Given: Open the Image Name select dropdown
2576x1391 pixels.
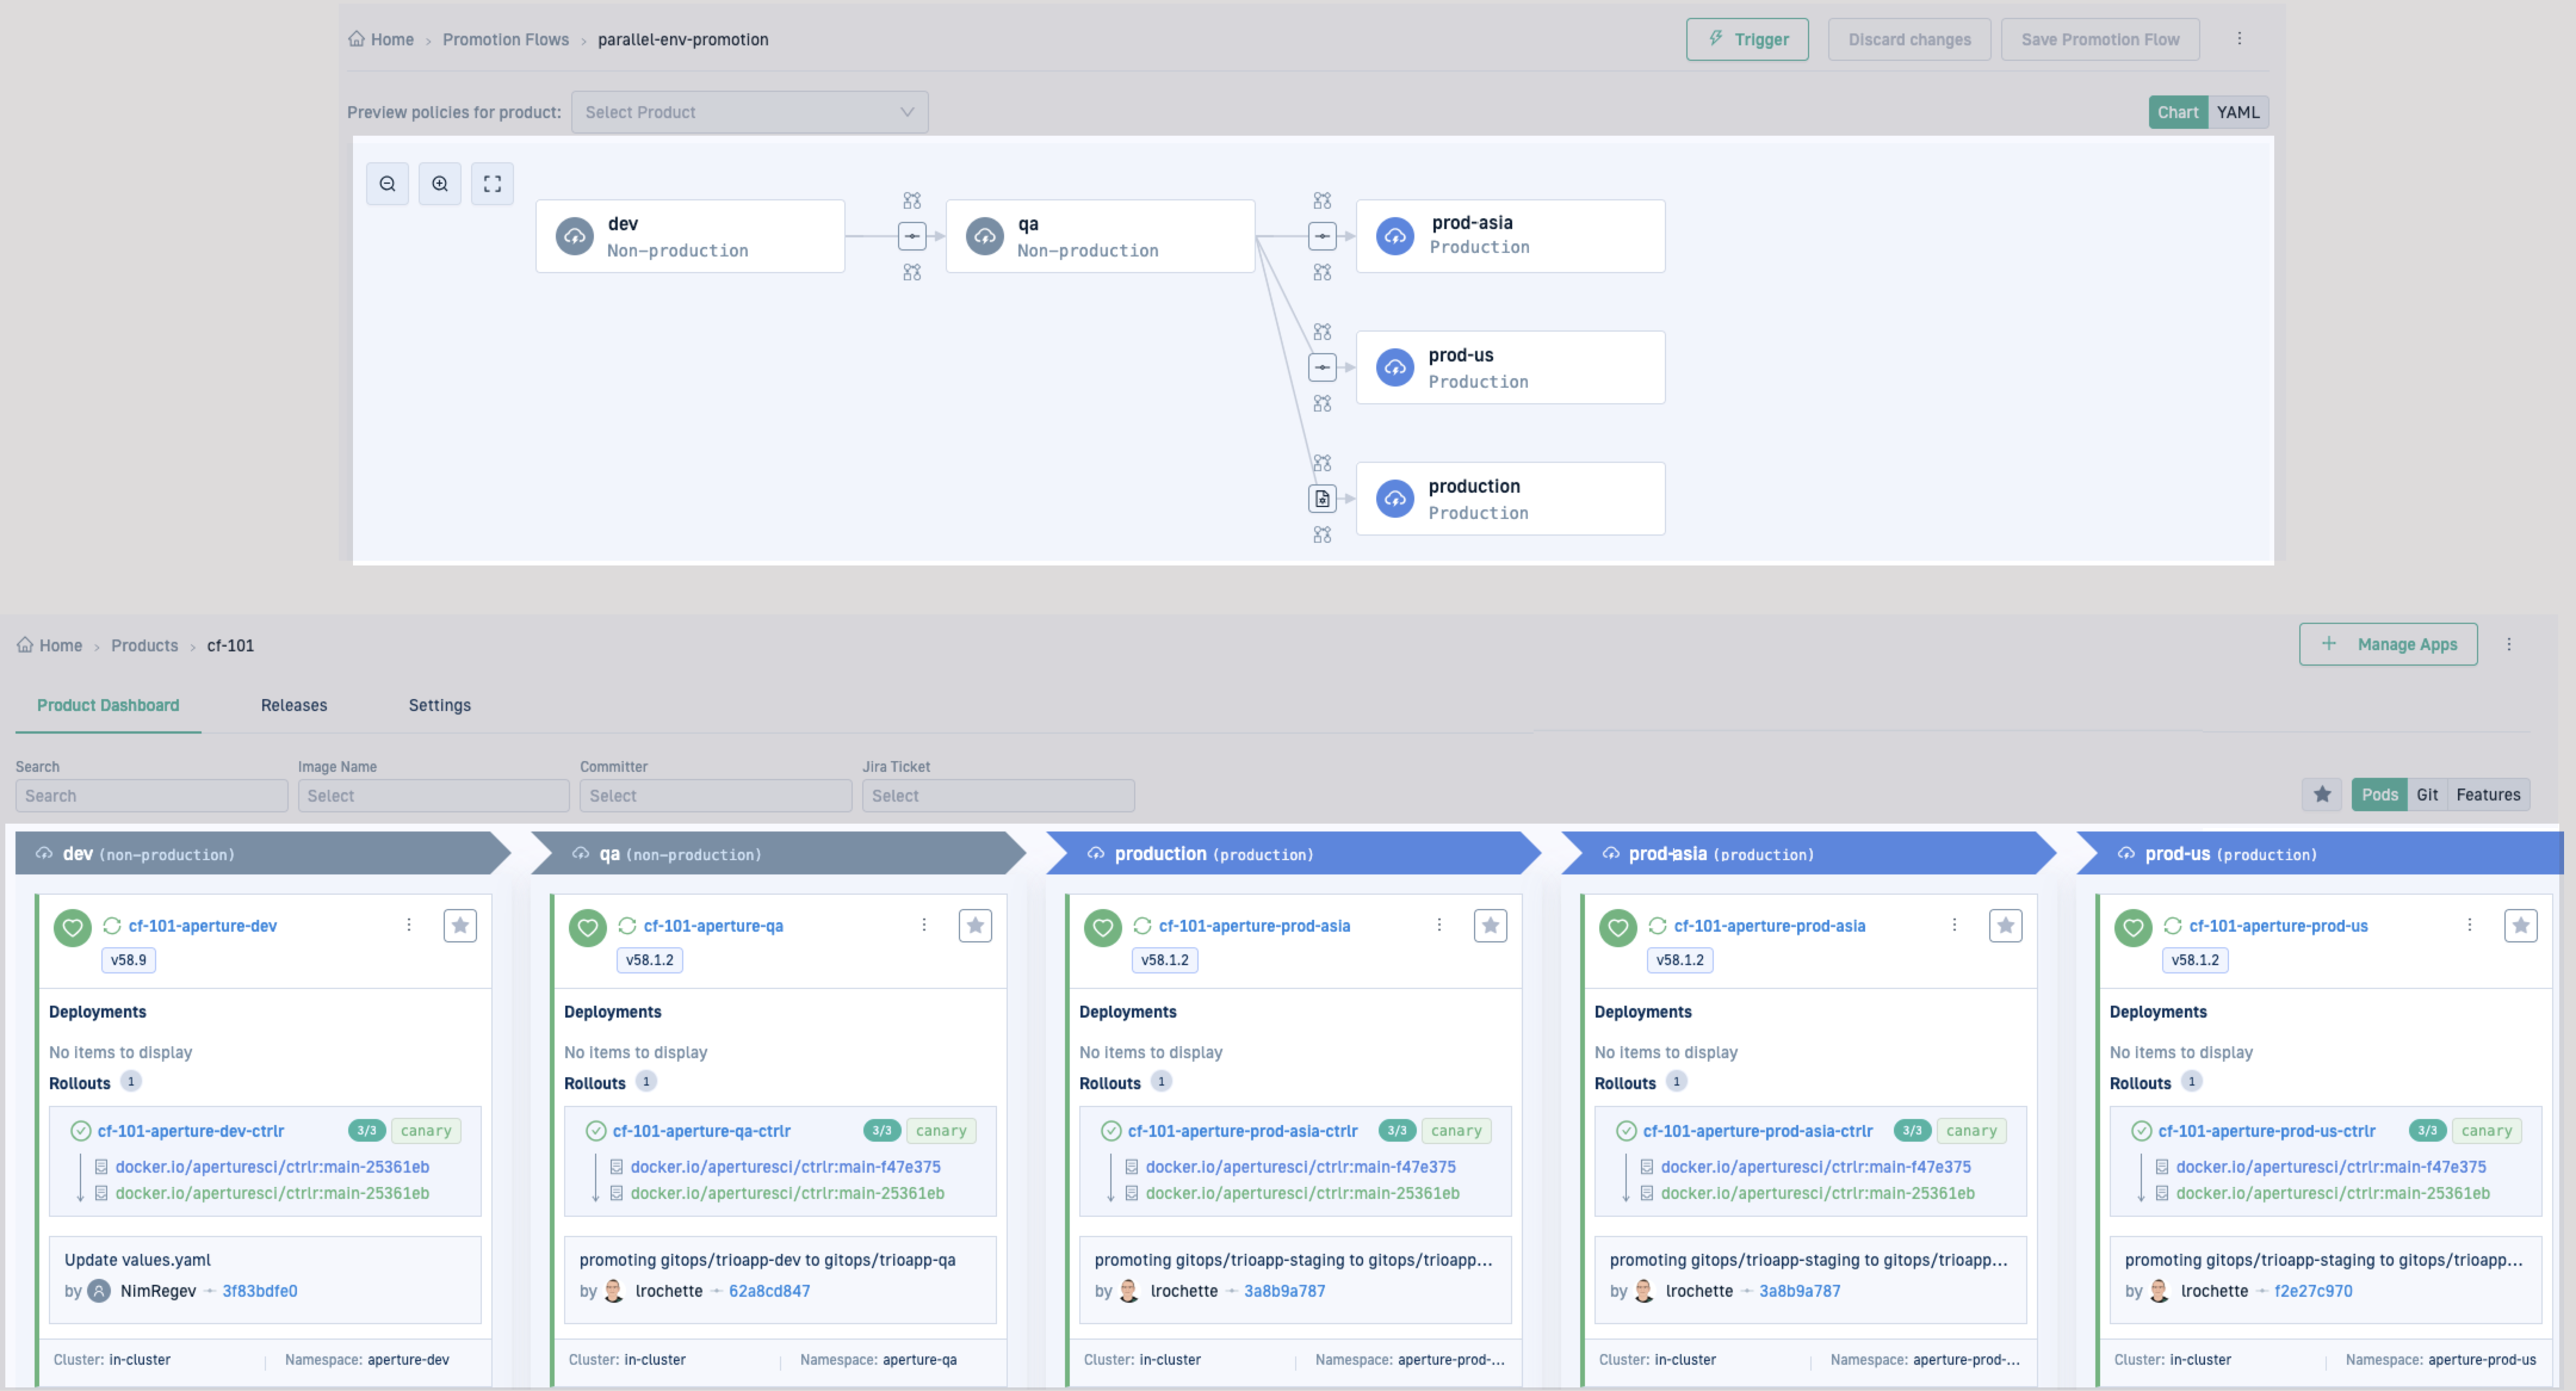Looking at the screenshot, I should pos(433,796).
